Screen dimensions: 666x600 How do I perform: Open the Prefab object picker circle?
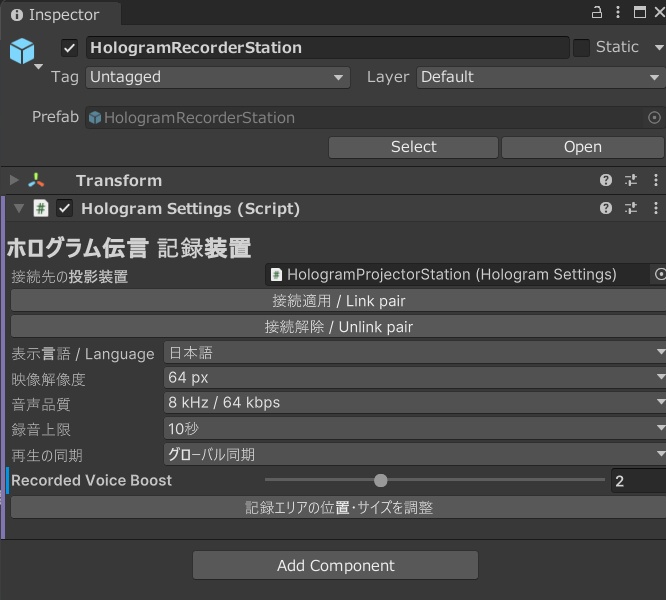[655, 118]
